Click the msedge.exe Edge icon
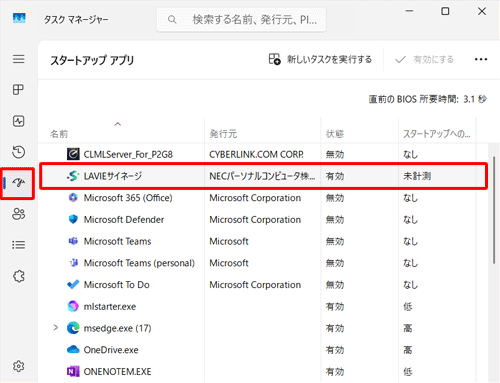 pyautogui.click(x=73, y=328)
